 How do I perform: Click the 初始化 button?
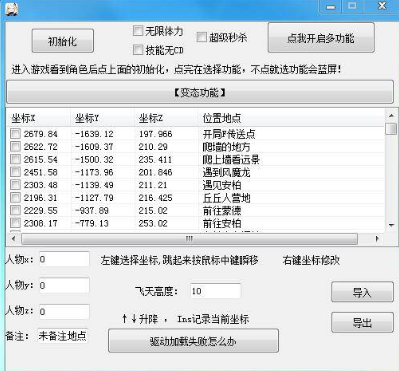pyautogui.click(x=63, y=41)
